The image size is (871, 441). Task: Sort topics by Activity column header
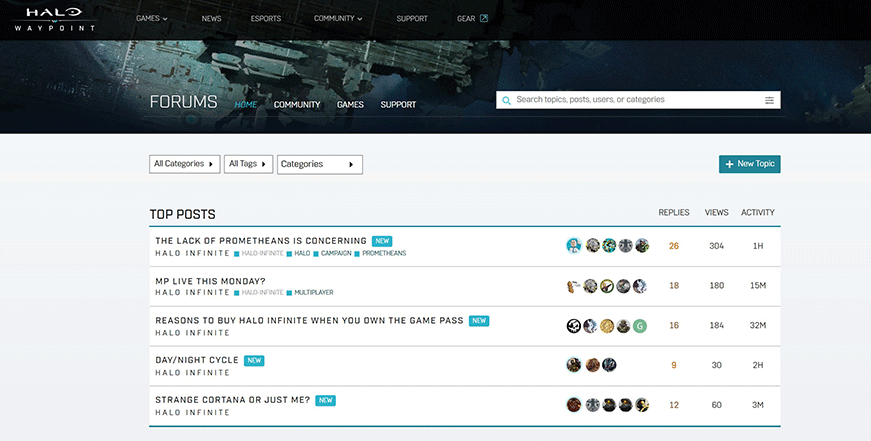coord(758,212)
